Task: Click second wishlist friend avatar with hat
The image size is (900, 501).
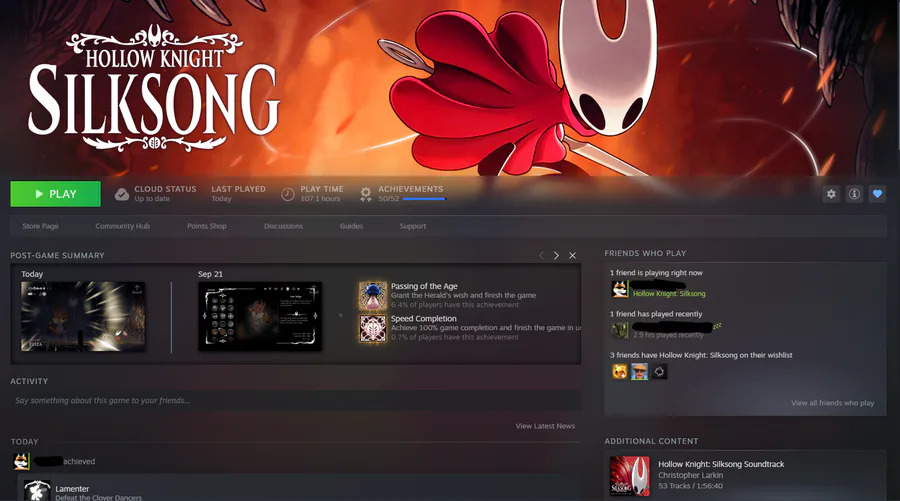Action: coord(639,371)
